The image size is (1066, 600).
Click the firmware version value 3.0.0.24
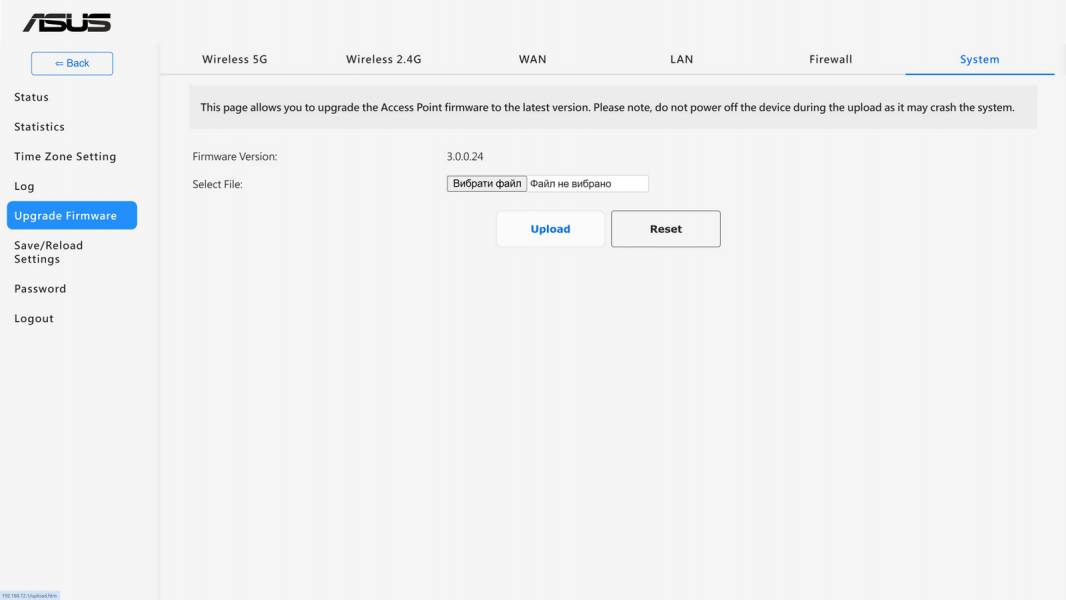pos(465,156)
